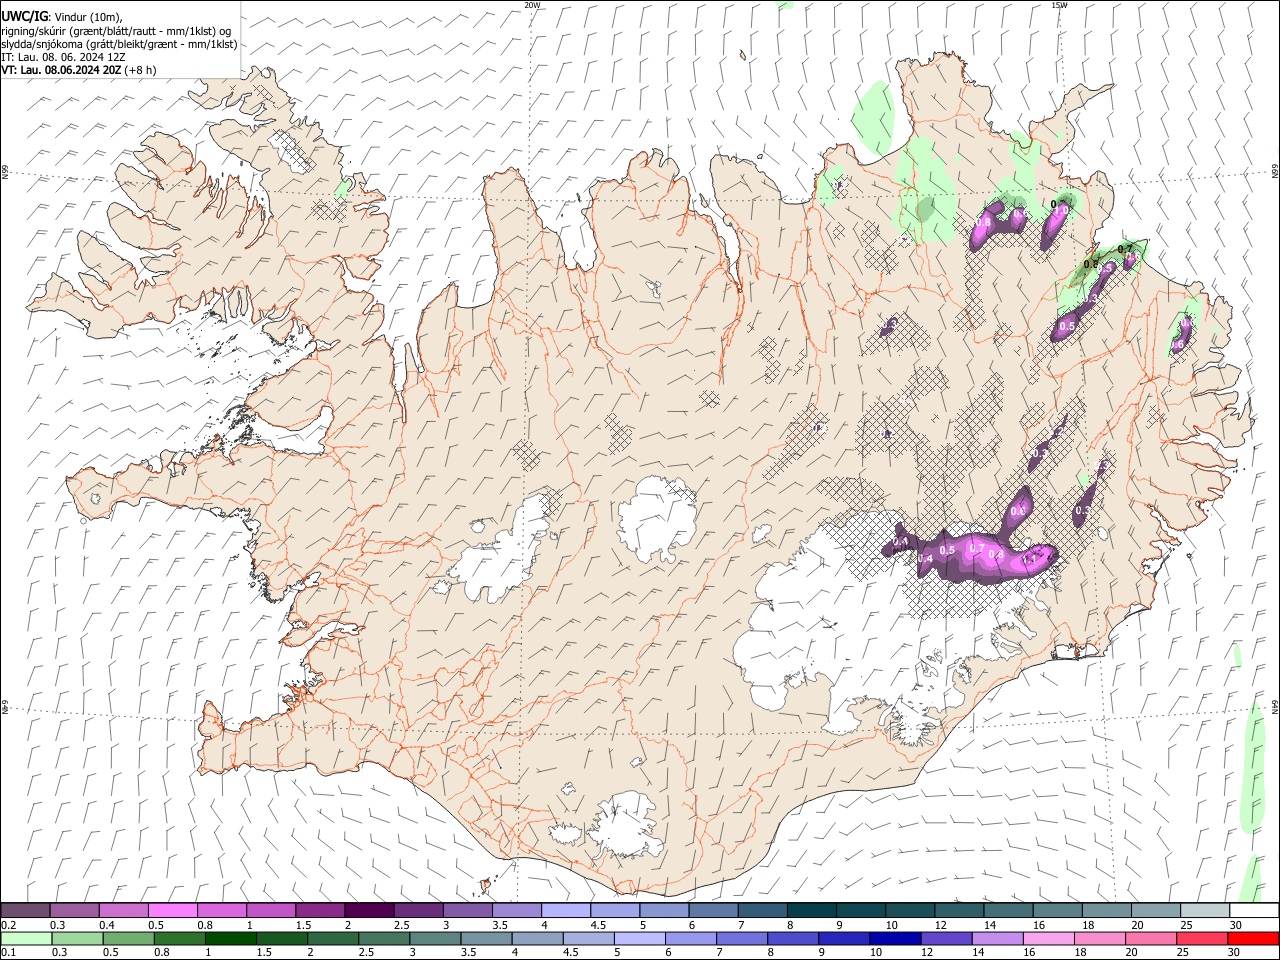Select the palest green 0.1 rain scale swatch
The image size is (1280, 960).
(26, 938)
